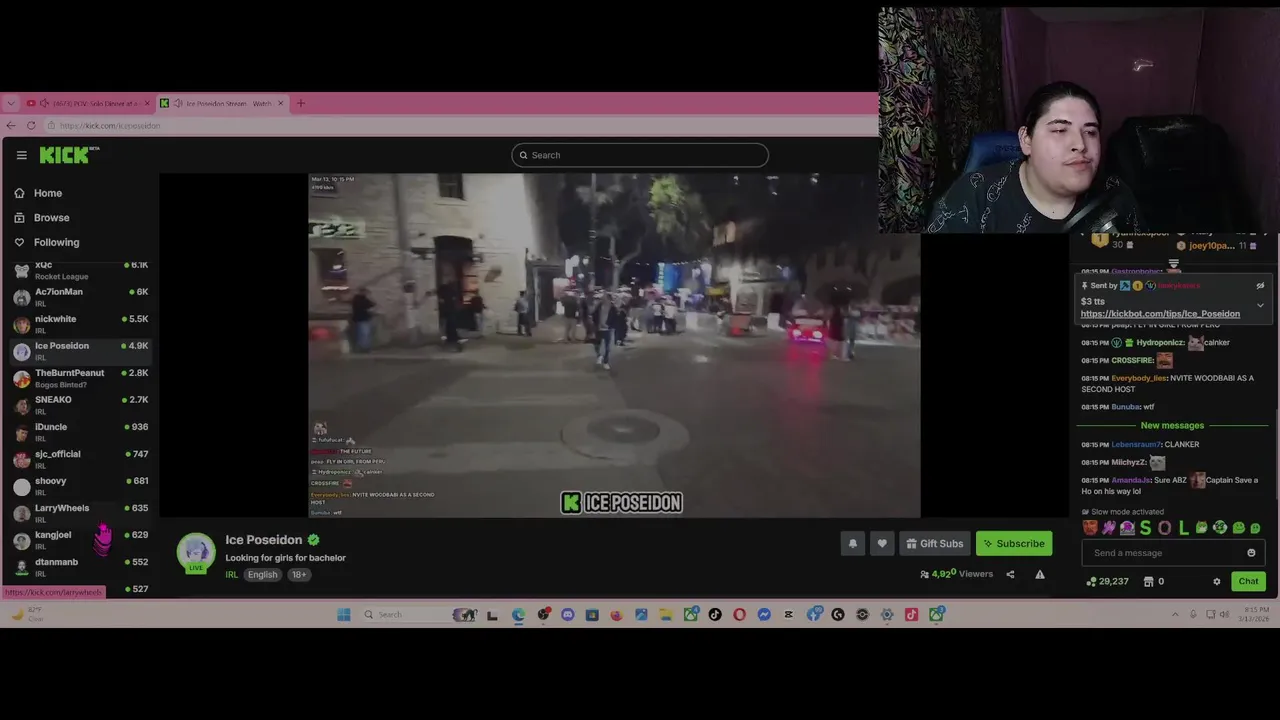This screenshot has width=1280, height=720.
Task: Open LarryWheels channel in sidebar
Action: (x=80, y=513)
